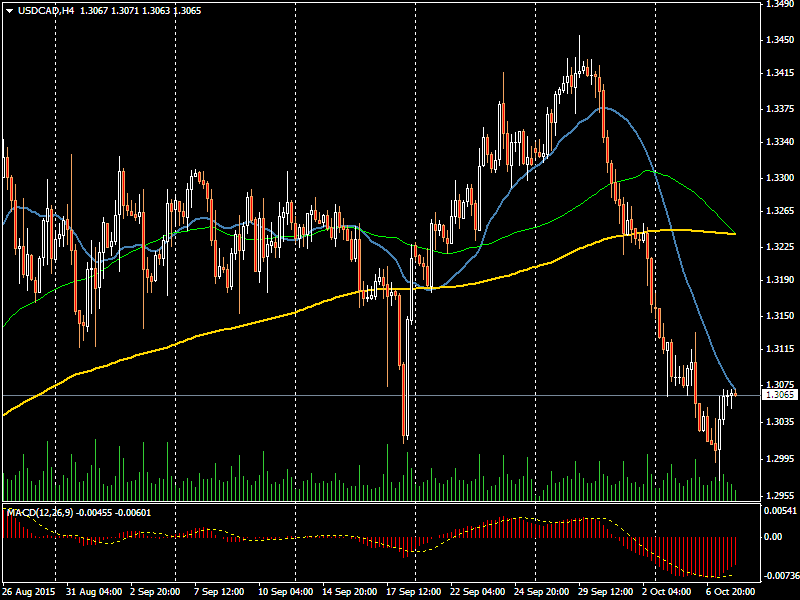Click the divider between price chart and MACD
Viewport: 800px width, 600px height.
[x=380, y=503]
